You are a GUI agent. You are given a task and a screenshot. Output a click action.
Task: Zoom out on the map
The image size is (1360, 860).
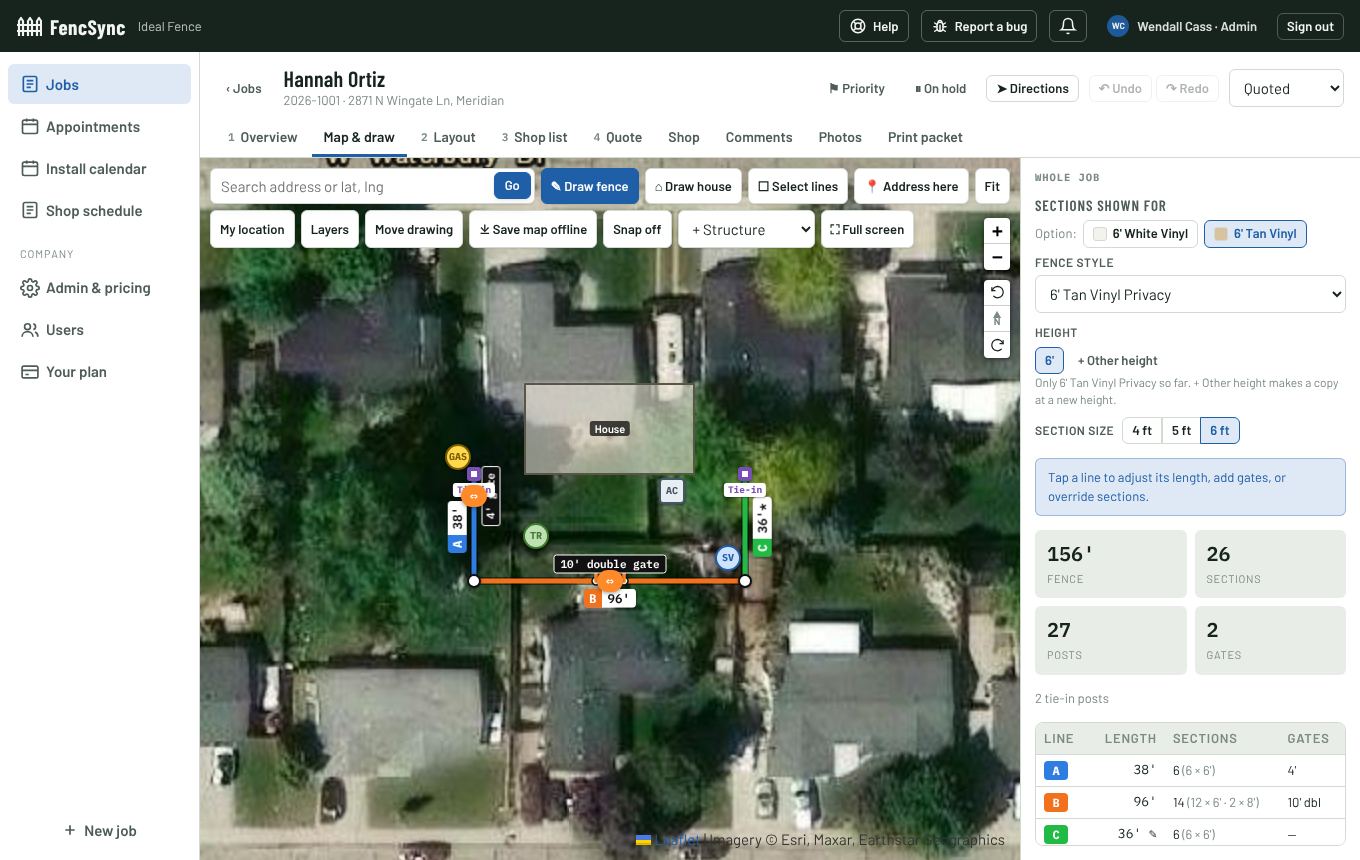pyautogui.click(x=997, y=257)
